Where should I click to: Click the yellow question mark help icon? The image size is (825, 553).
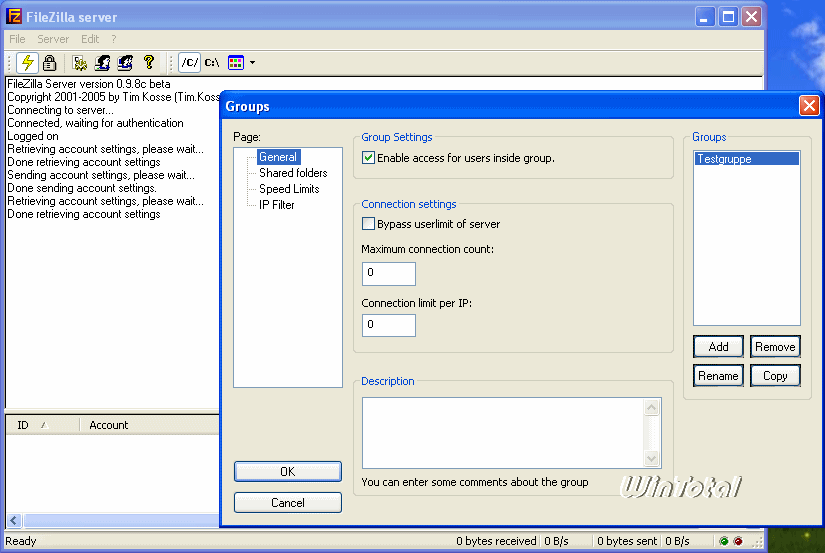click(x=148, y=63)
